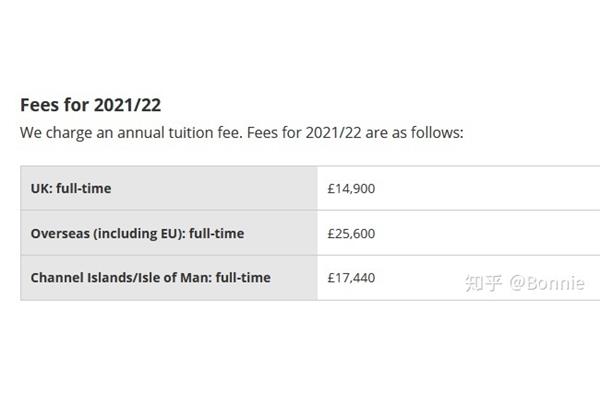
Task: Select the annual tuition fee intro sentence
Action: point(241,133)
